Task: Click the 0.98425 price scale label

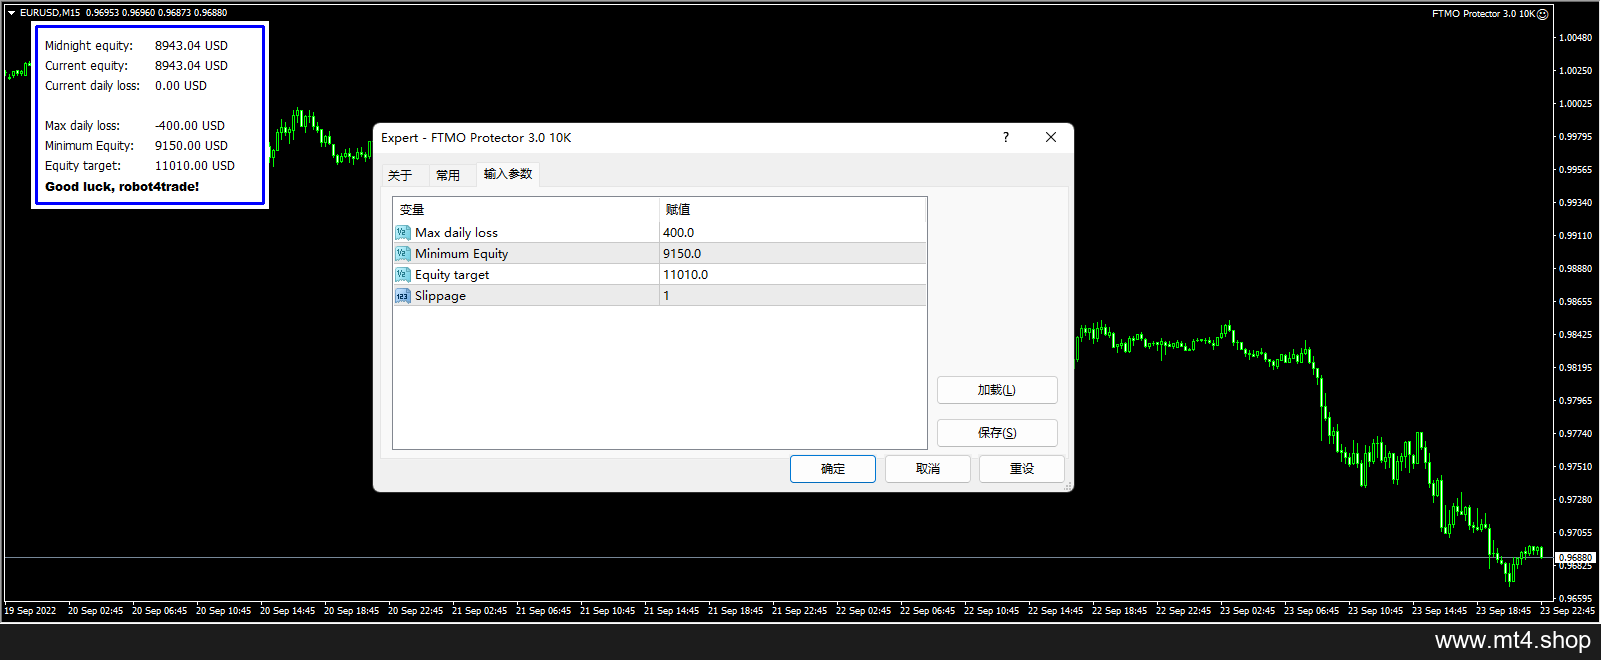Action: tap(1575, 335)
